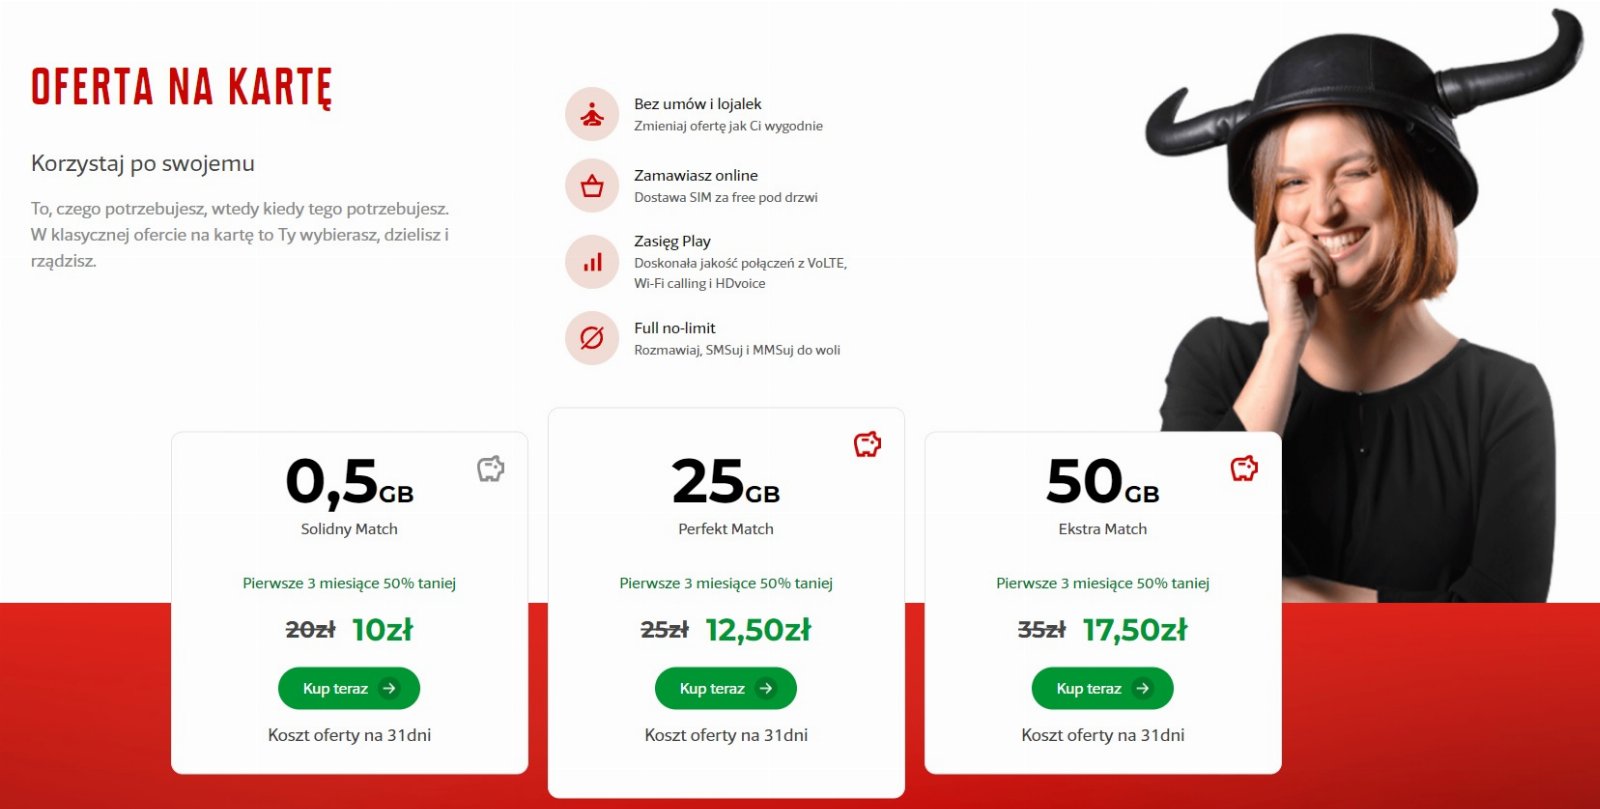The width and height of the screenshot is (1600, 809).
Task: Click the signal bars icon beside Zasięg Play
Action: [592, 262]
